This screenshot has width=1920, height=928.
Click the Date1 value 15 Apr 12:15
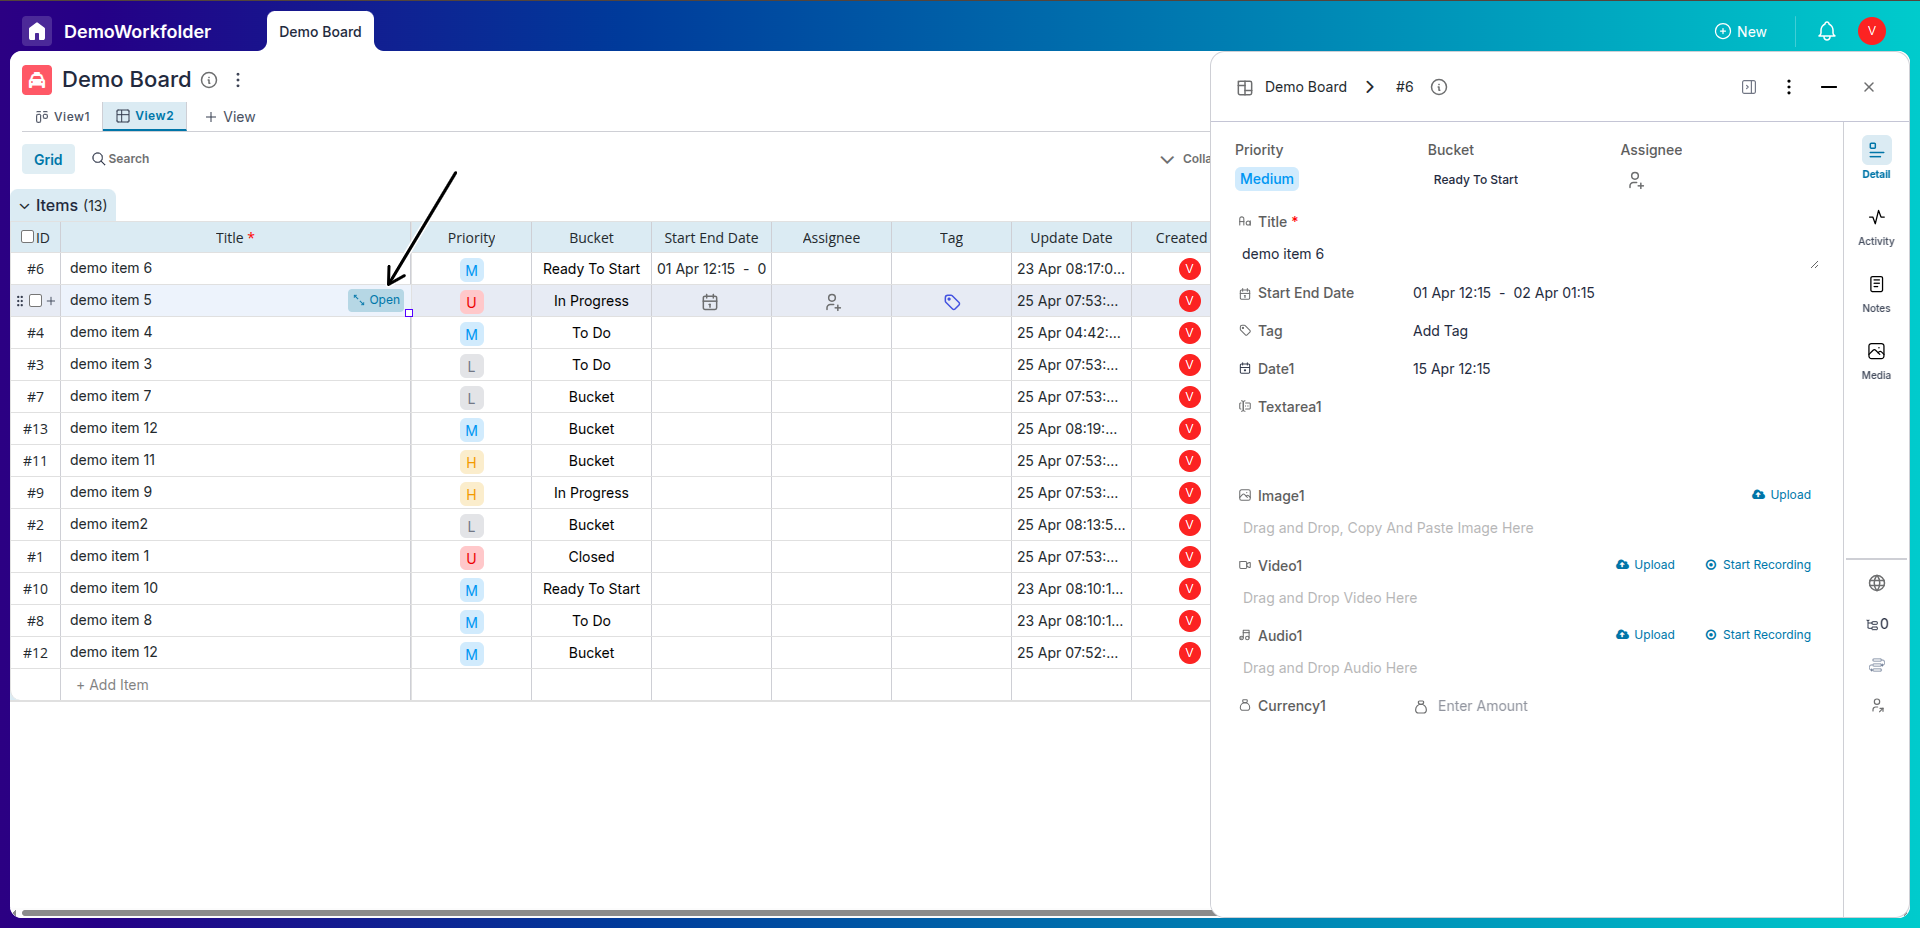pos(1451,369)
